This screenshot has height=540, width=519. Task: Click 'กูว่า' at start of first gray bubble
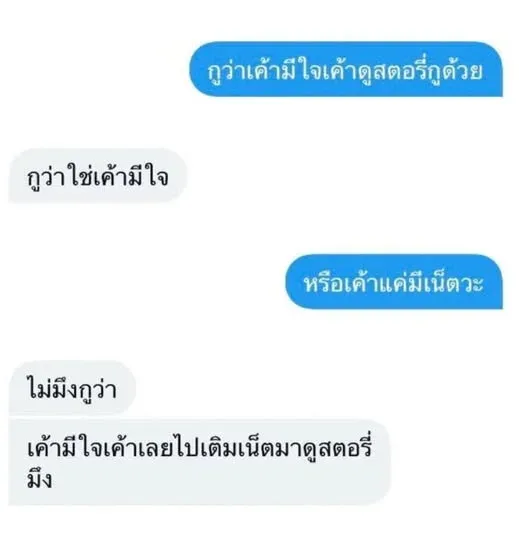(x=46, y=178)
